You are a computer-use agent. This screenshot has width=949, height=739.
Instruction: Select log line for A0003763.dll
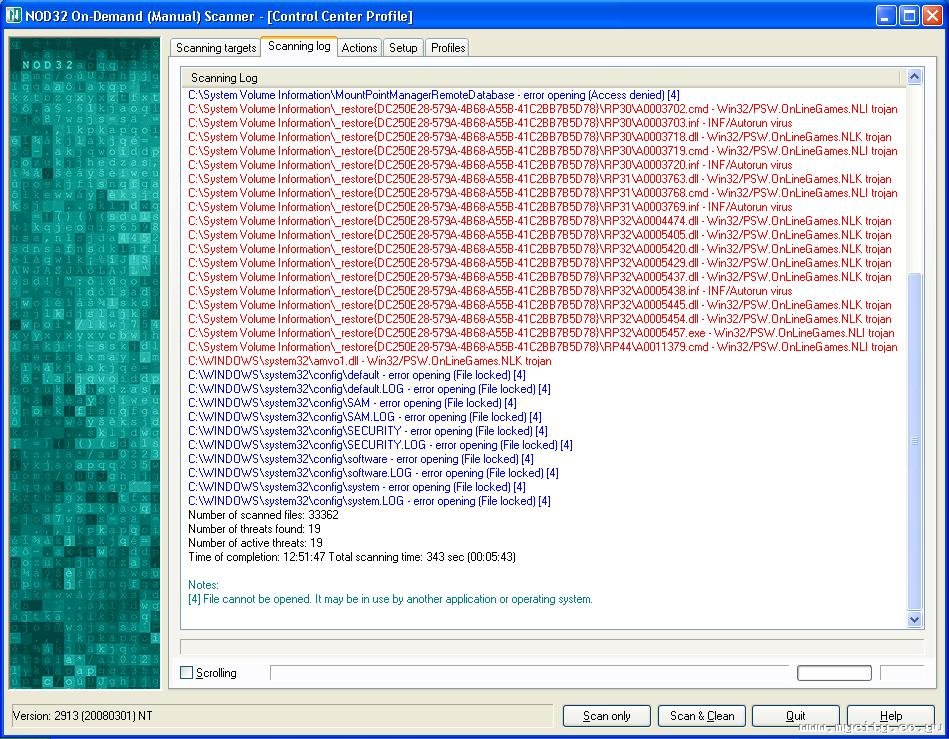539,179
